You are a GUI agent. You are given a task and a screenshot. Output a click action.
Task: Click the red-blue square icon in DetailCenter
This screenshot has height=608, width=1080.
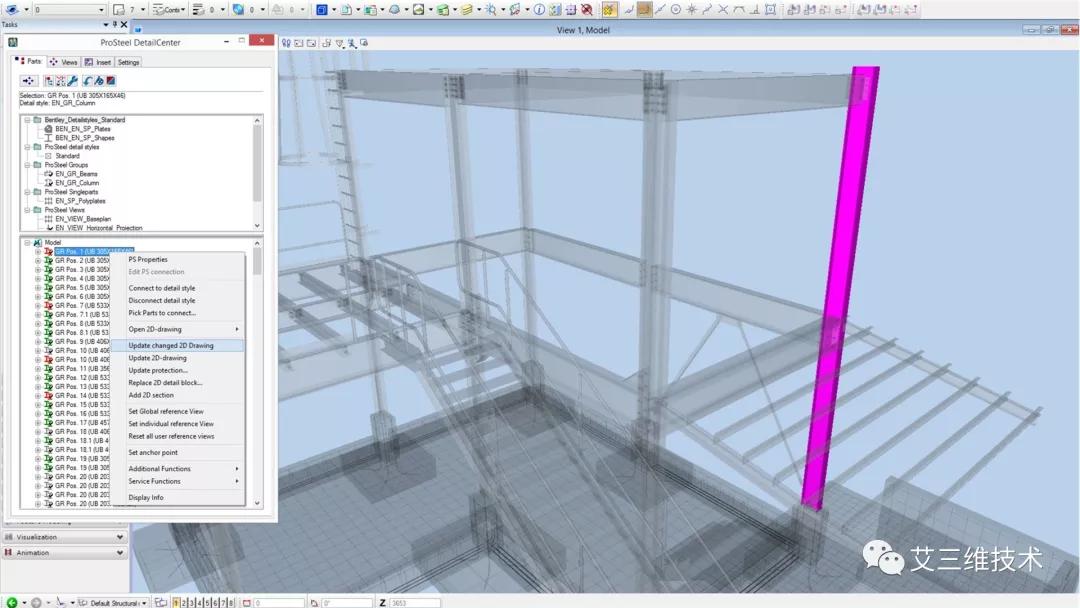click(110, 81)
